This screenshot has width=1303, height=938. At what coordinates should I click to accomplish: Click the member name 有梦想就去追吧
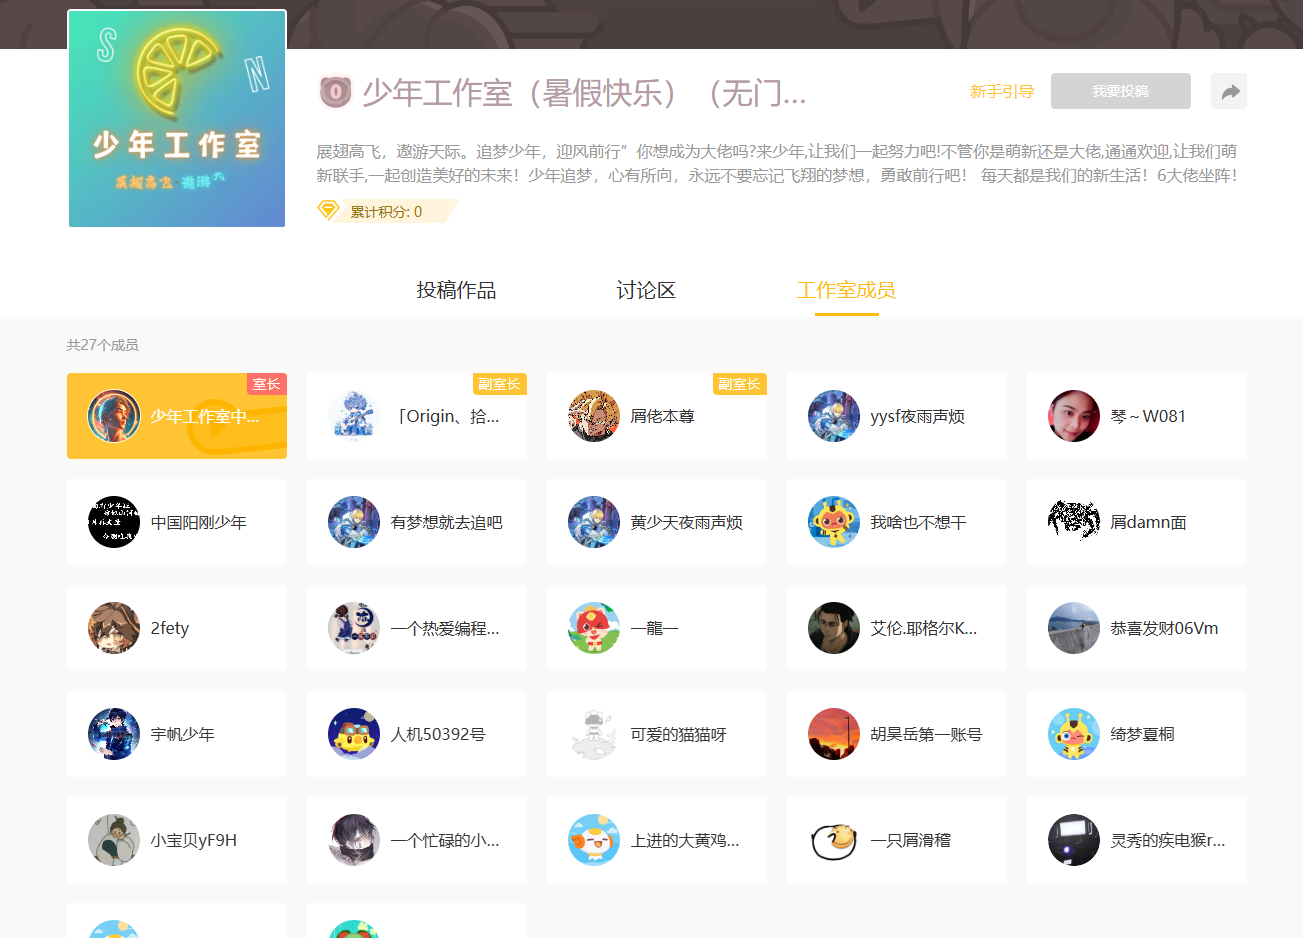[447, 522]
